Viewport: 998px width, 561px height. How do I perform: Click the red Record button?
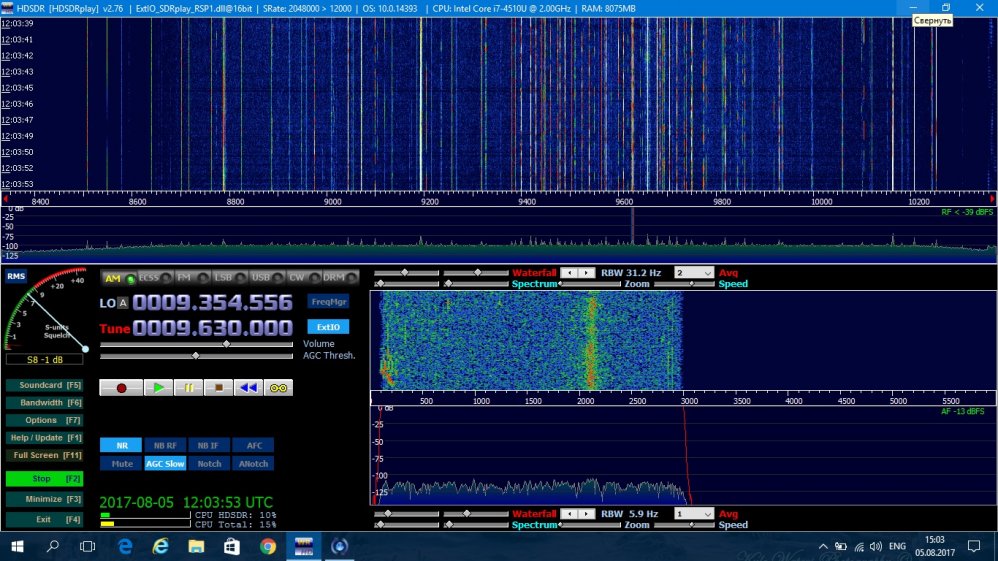pyautogui.click(x=121, y=388)
